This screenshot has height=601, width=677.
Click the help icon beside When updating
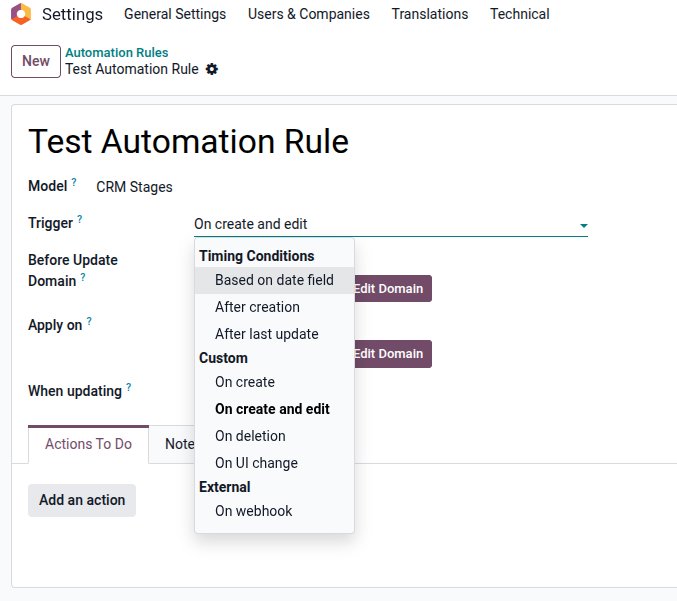click(x=128, y=388)
